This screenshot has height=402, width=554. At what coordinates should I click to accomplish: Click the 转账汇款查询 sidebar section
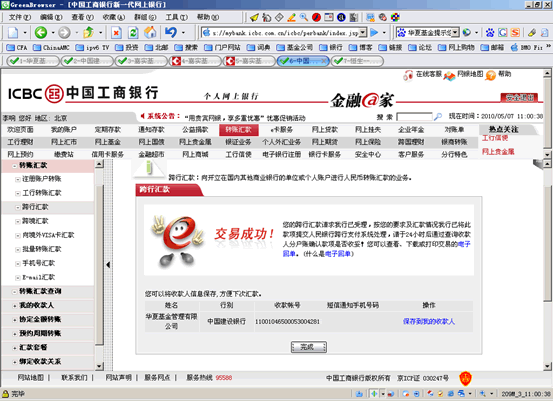point(40,292)
